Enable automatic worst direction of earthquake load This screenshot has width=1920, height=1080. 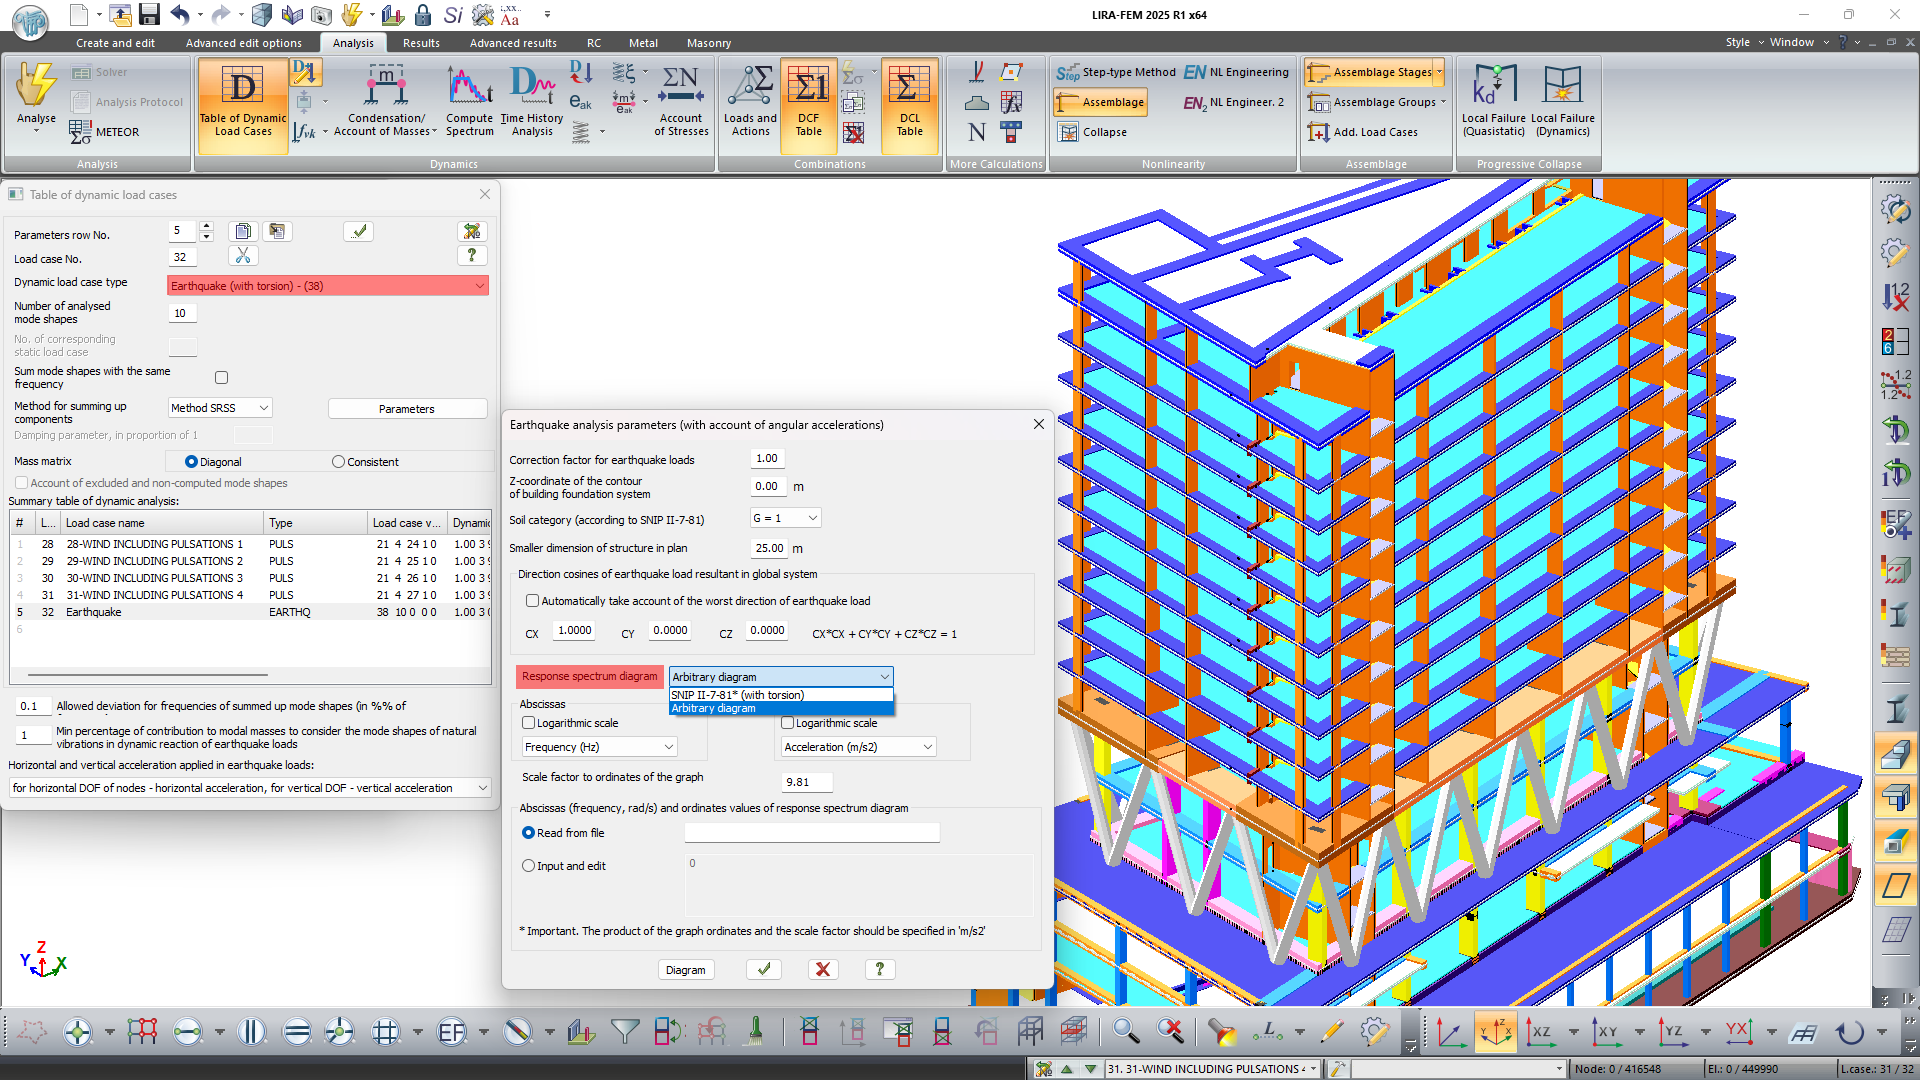[533, 601]
